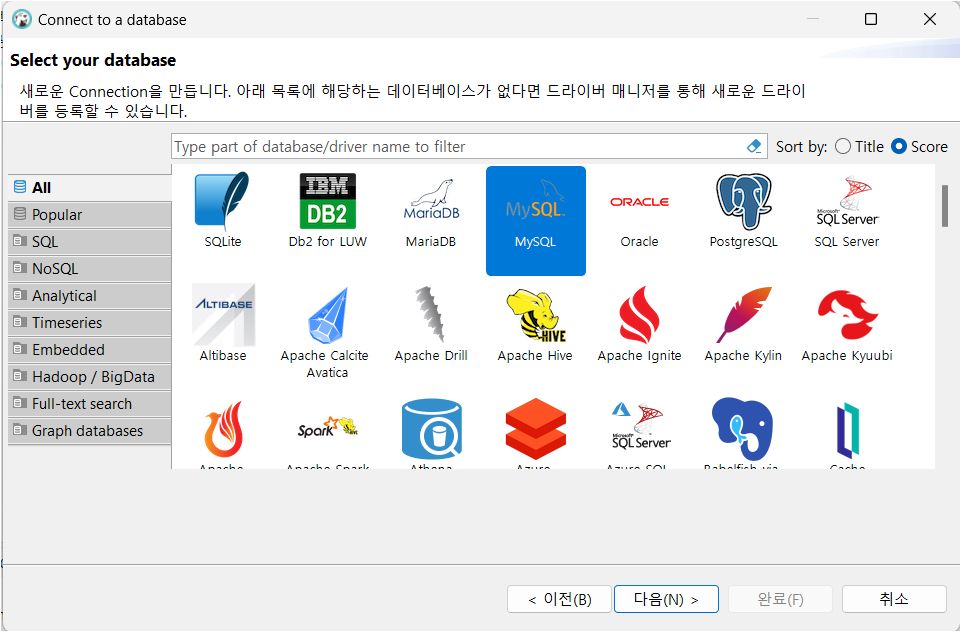
Task: Proceed with the 다음(N) button
Action: 666,599
